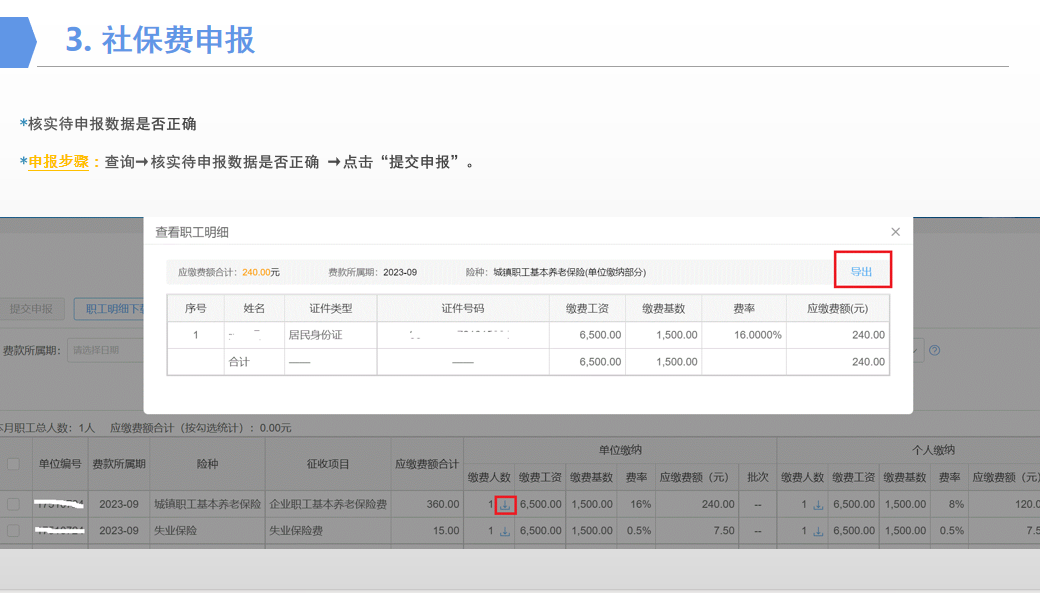Image resolution: width=1040 pixels, height=593 pixels.
Task: Download unit payer list for 失业保险 row
Action: coord(505,531)
